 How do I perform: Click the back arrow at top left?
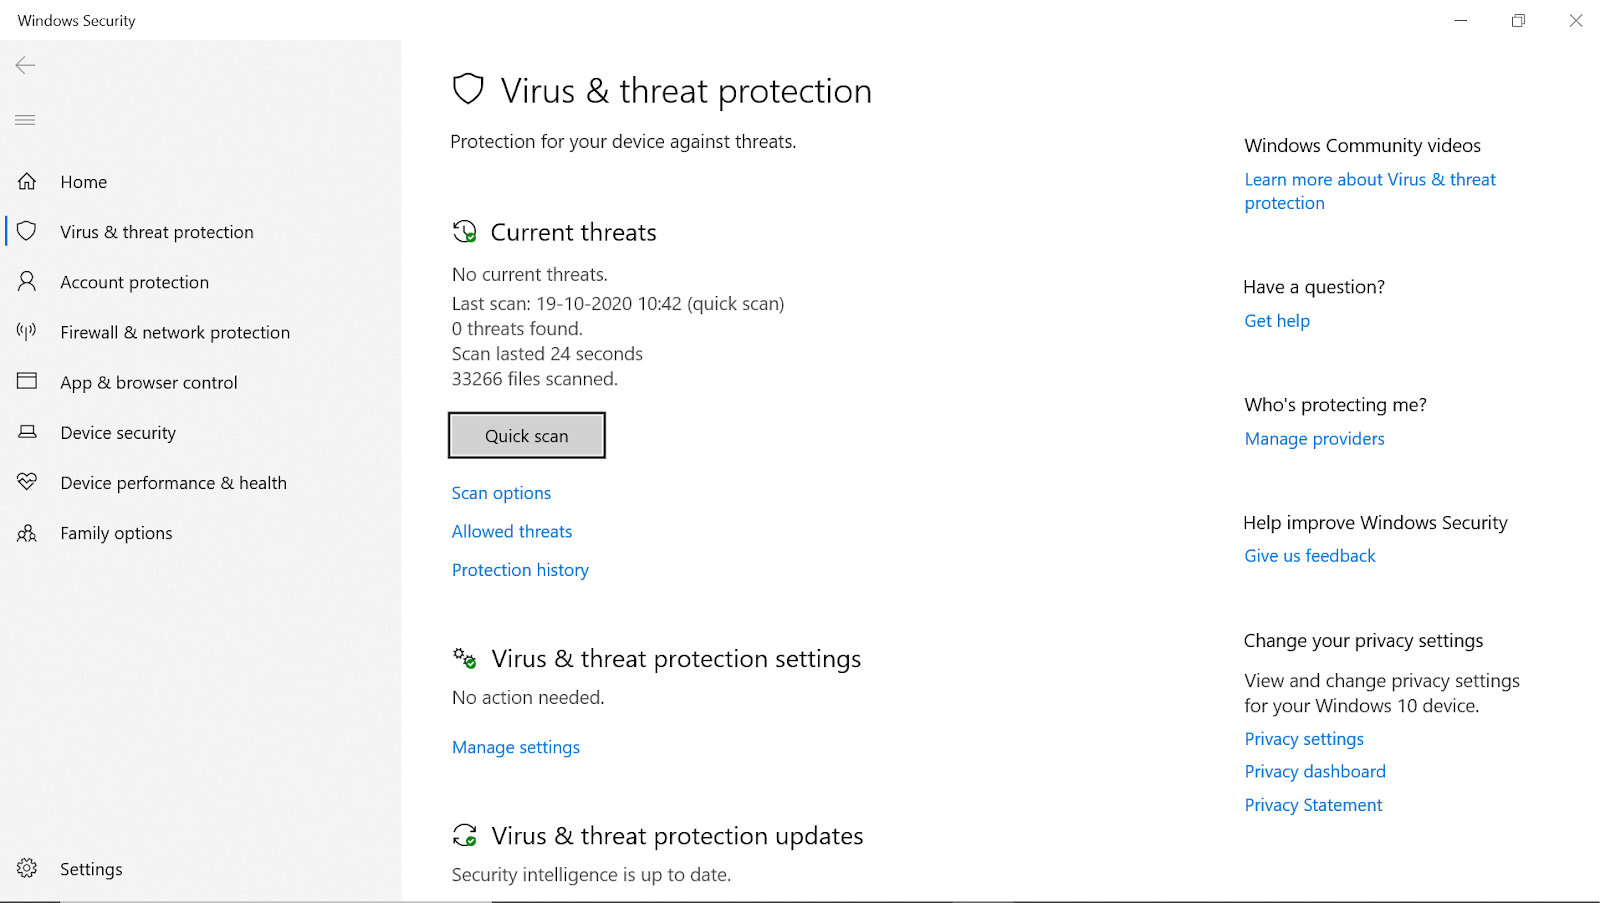click(x=25, y=65)
